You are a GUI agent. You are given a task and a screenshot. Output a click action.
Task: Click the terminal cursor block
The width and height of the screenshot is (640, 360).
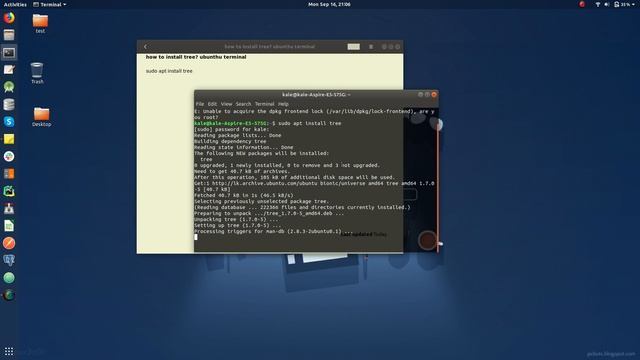196,237
